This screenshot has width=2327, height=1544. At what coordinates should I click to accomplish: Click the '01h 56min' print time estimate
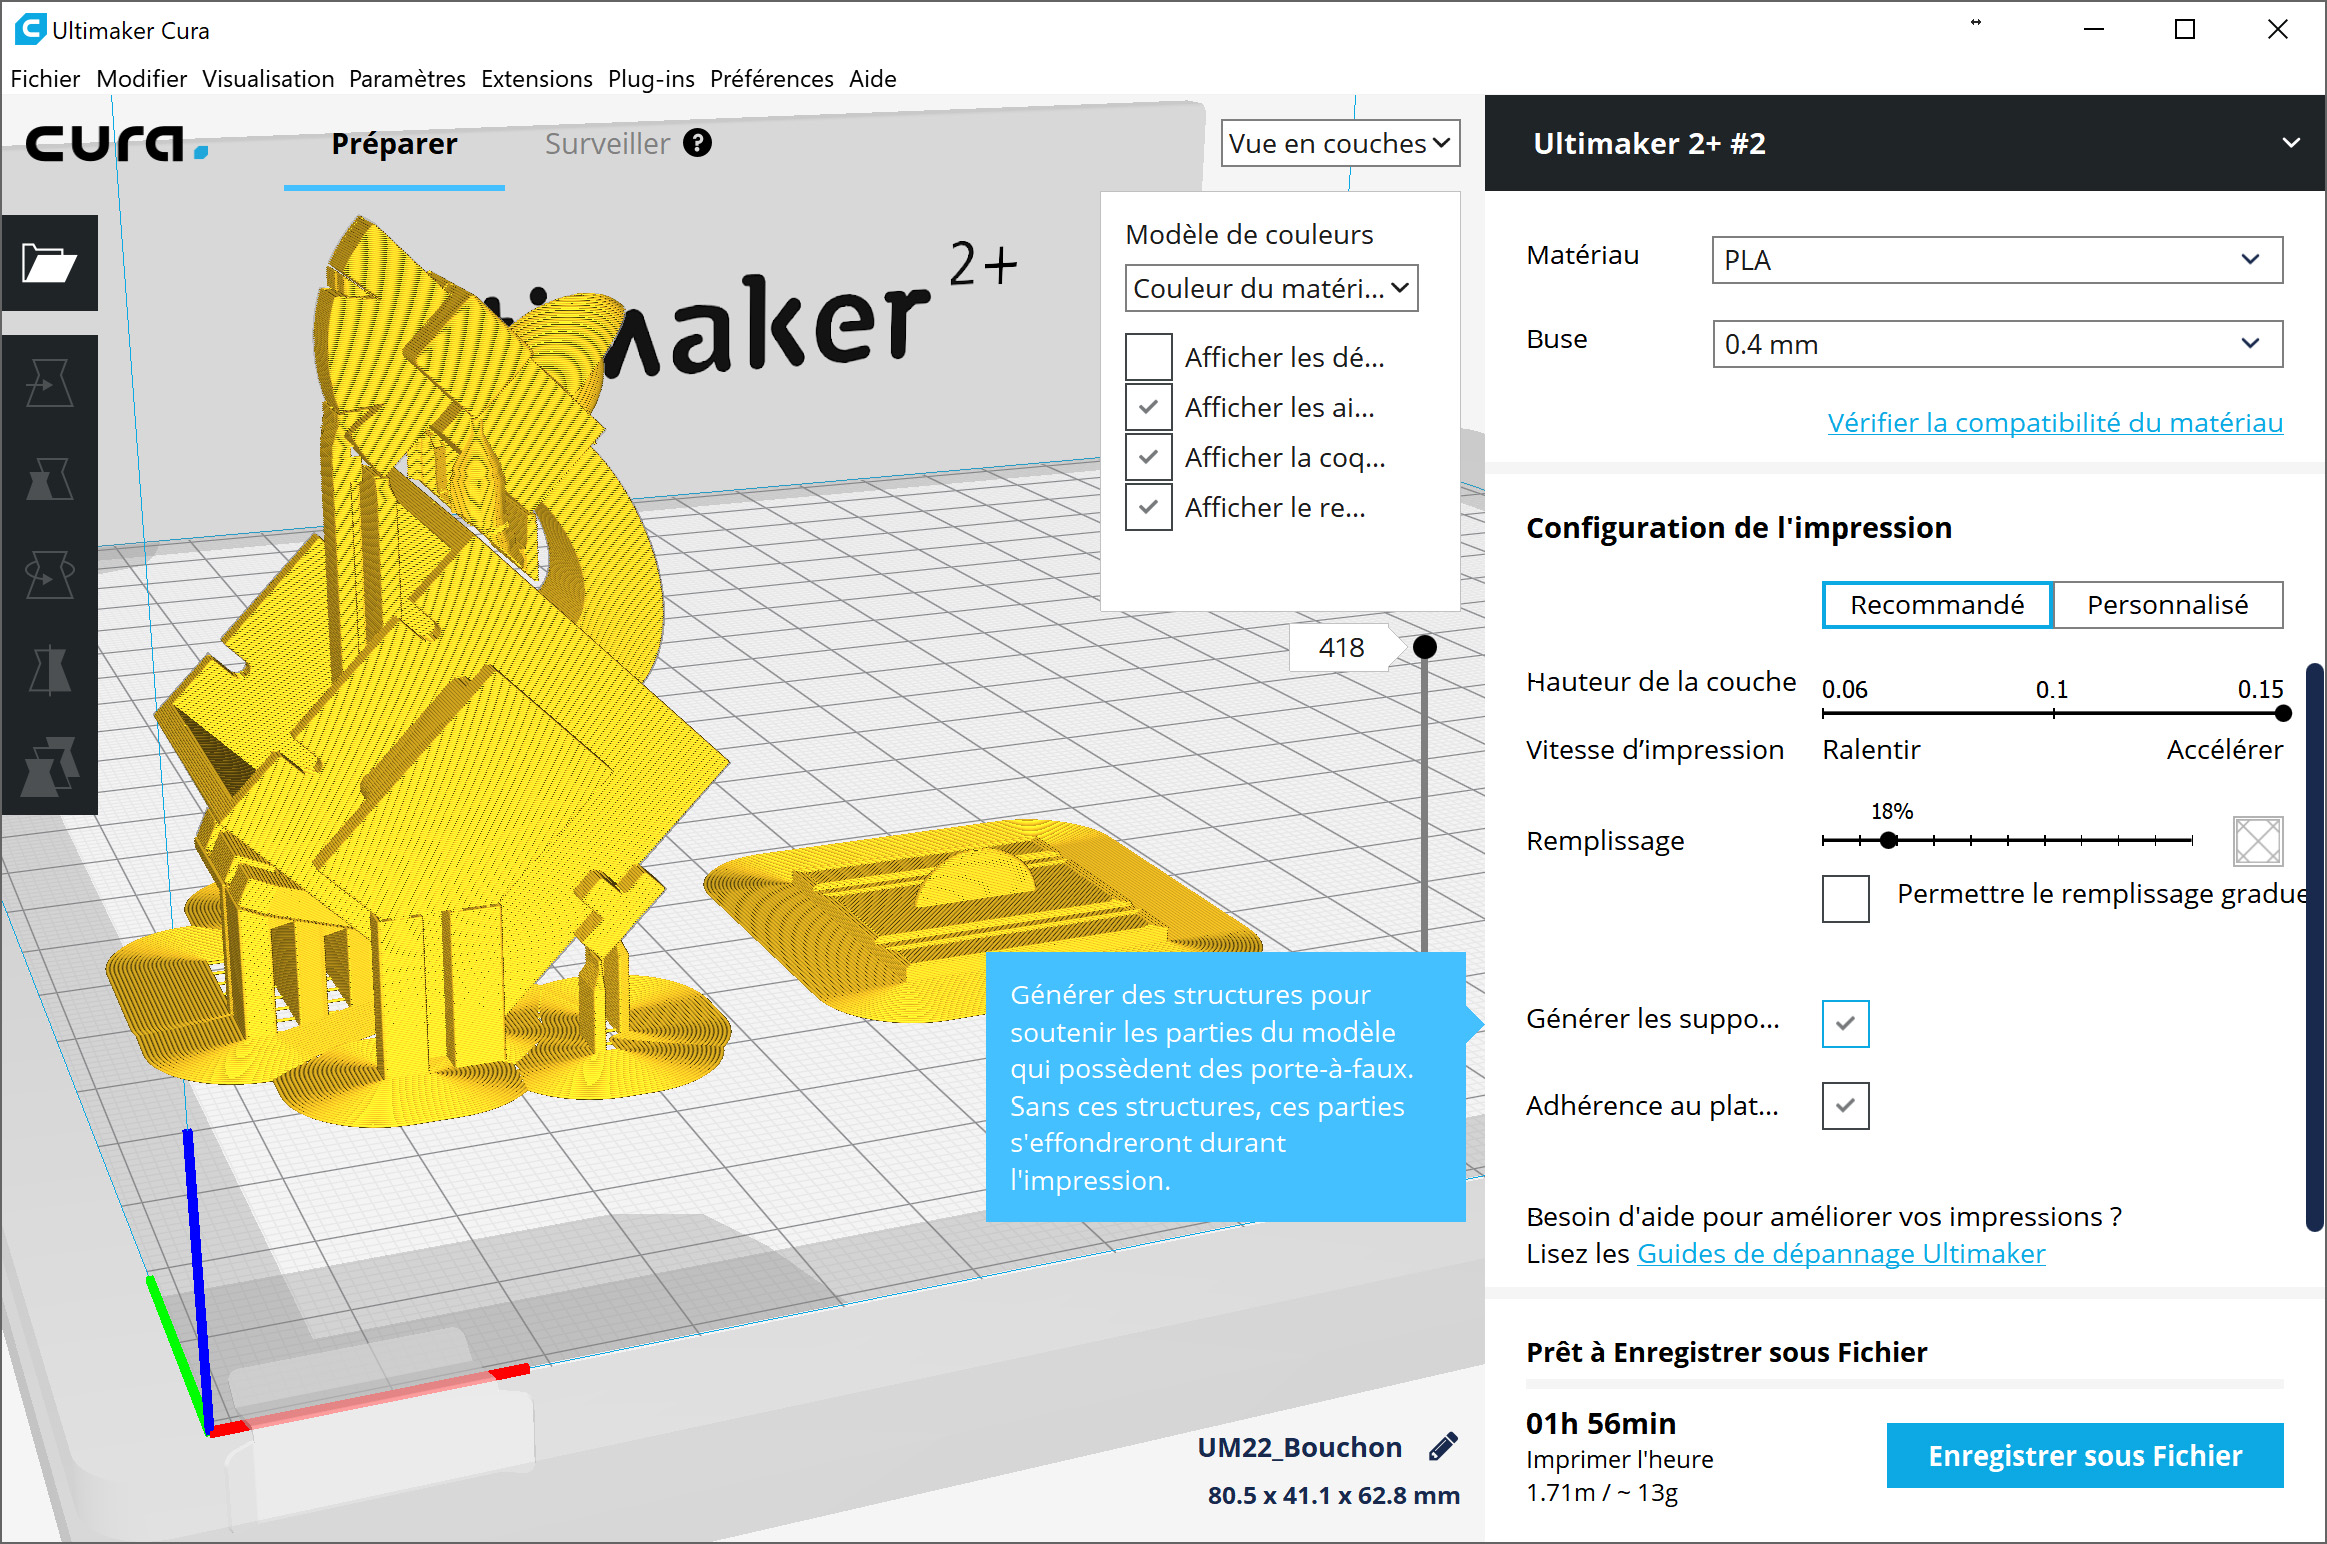[x=1601, y=1423]
